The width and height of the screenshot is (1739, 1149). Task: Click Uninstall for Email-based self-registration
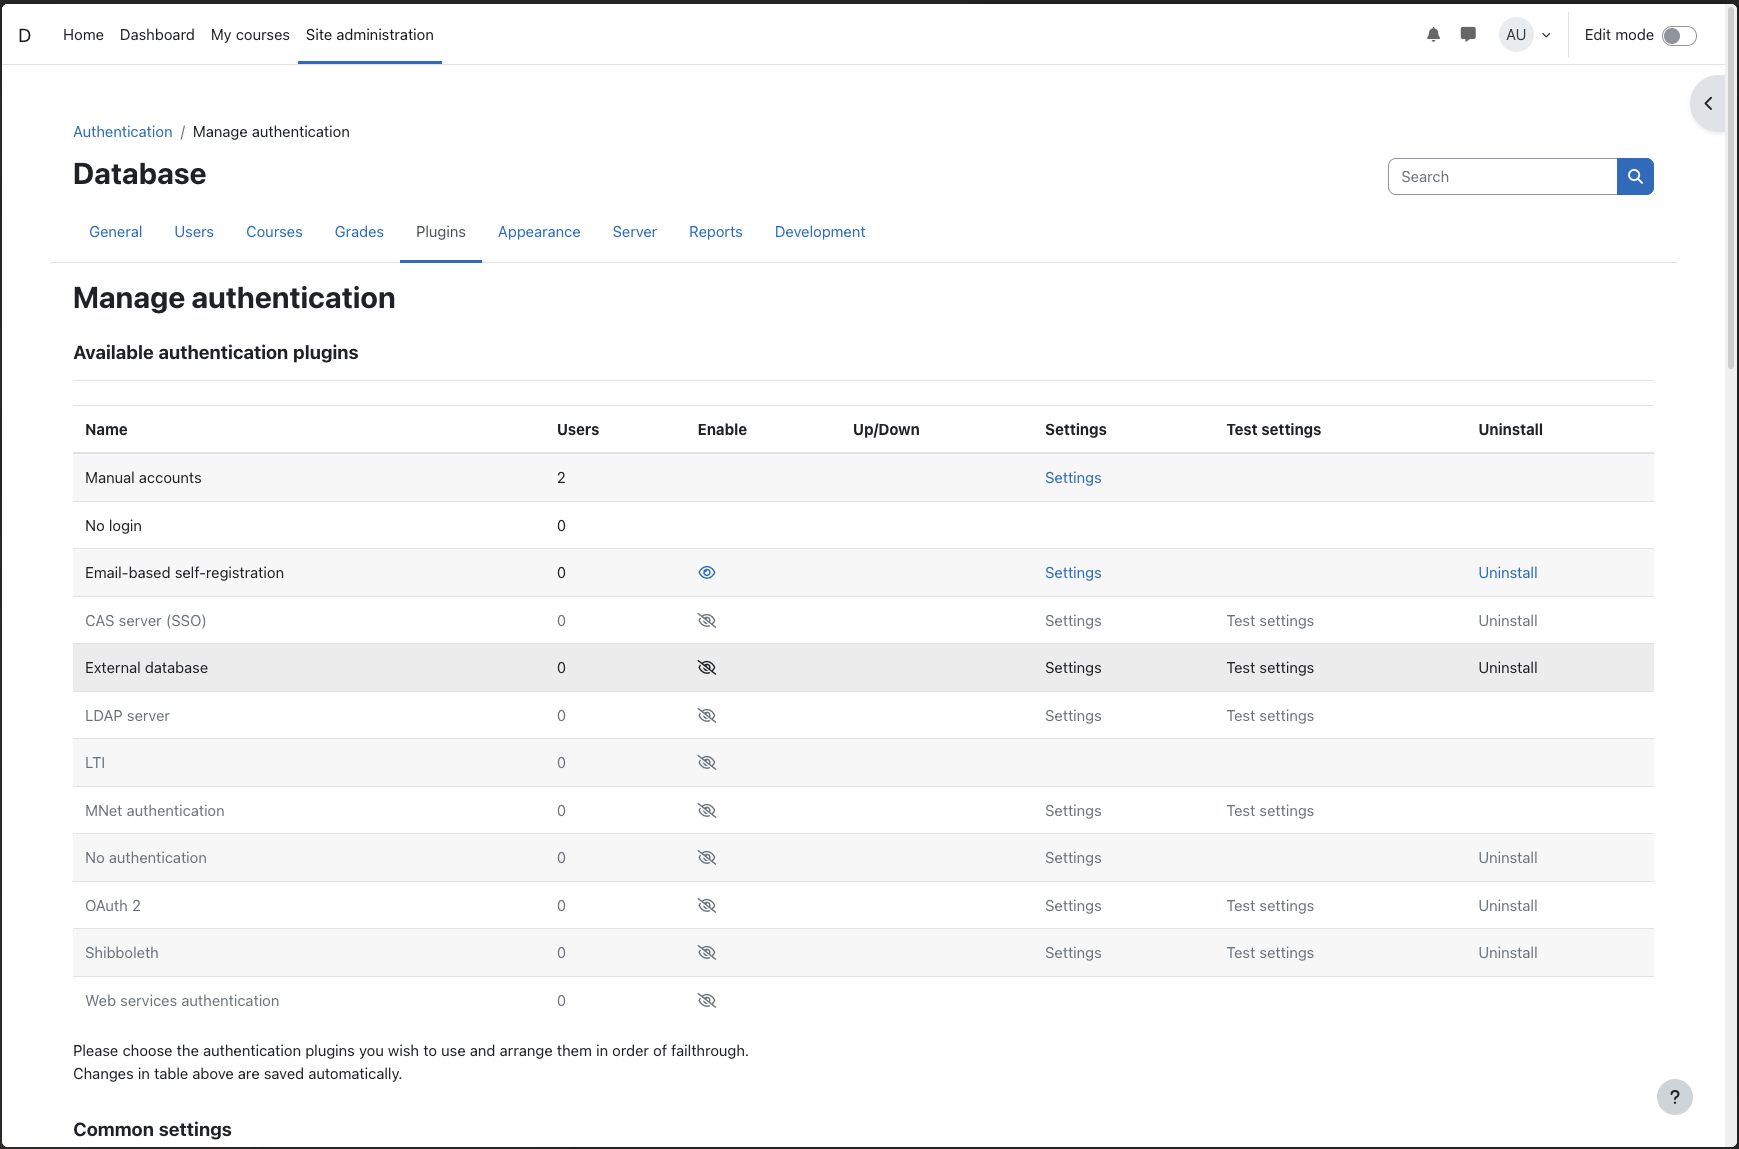pos(1507,573)
